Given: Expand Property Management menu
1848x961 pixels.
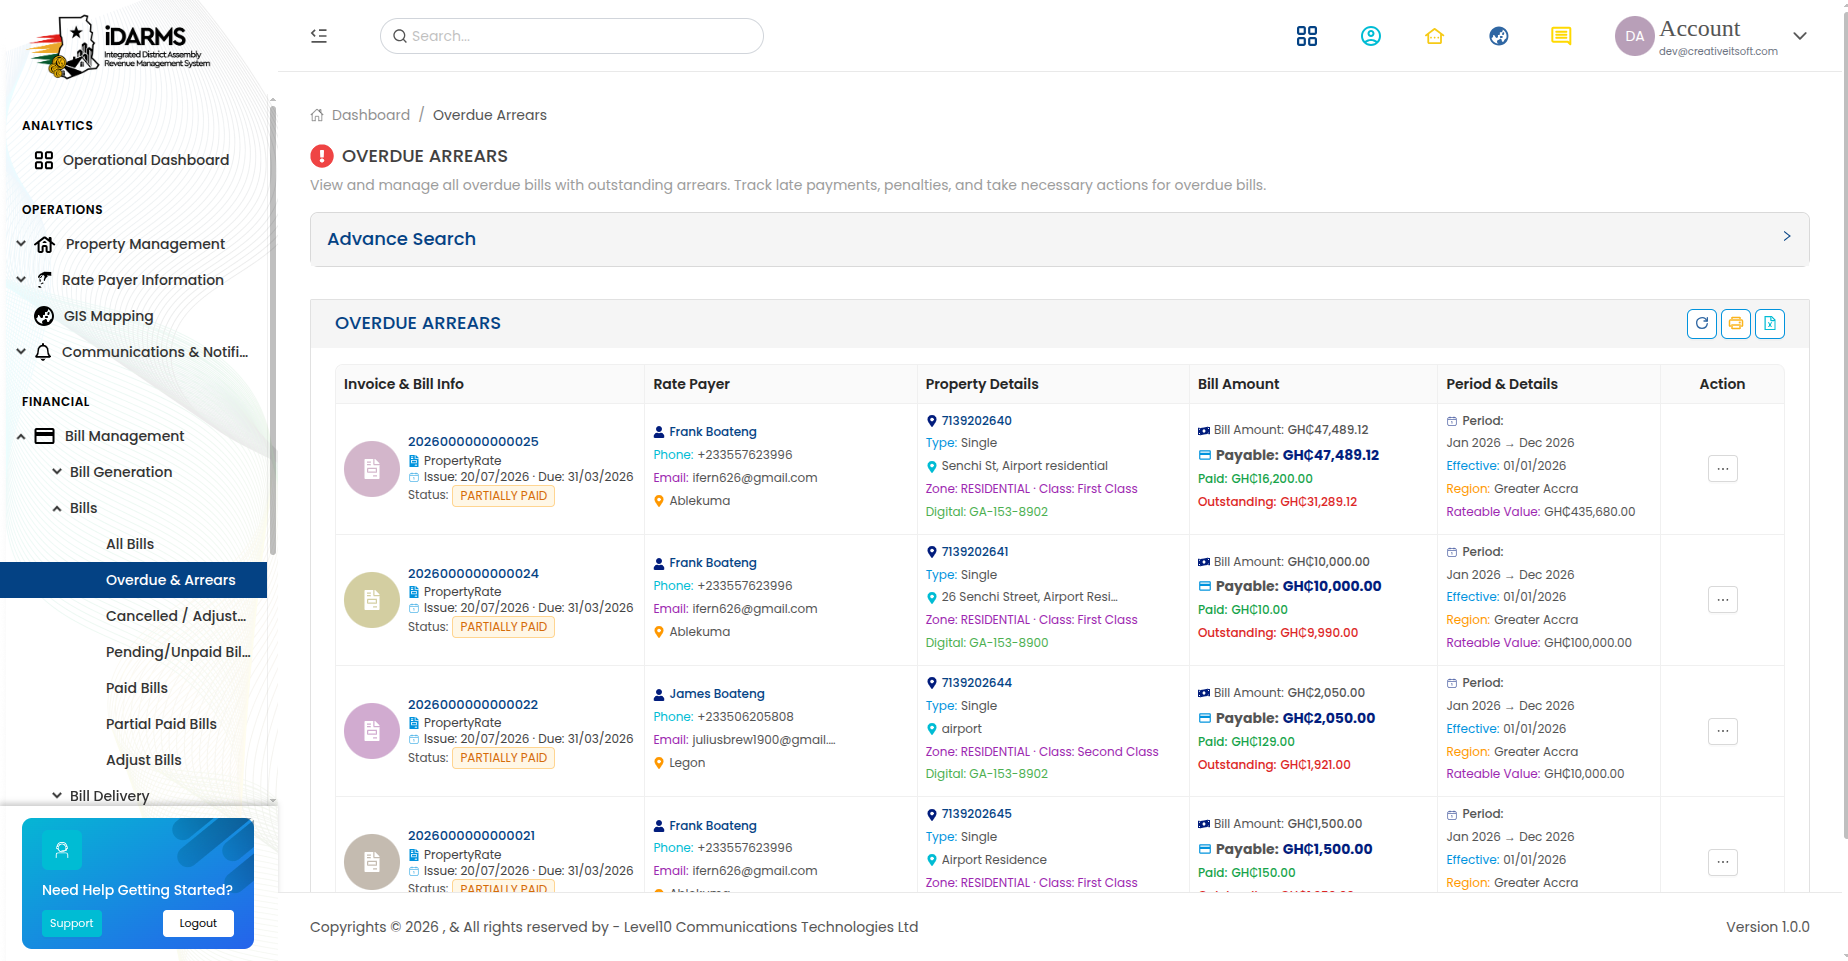Looking at the screenshot, I should [134, 244].
